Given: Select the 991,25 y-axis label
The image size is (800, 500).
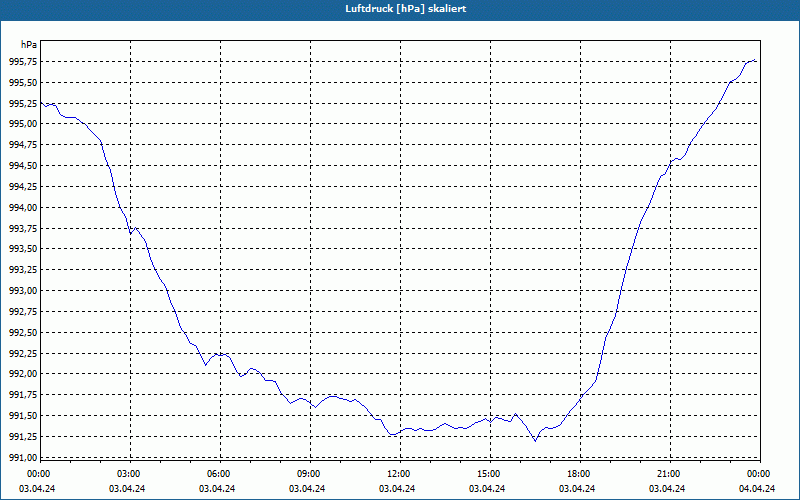Looking at the screenshot, I should pos(23,437).
